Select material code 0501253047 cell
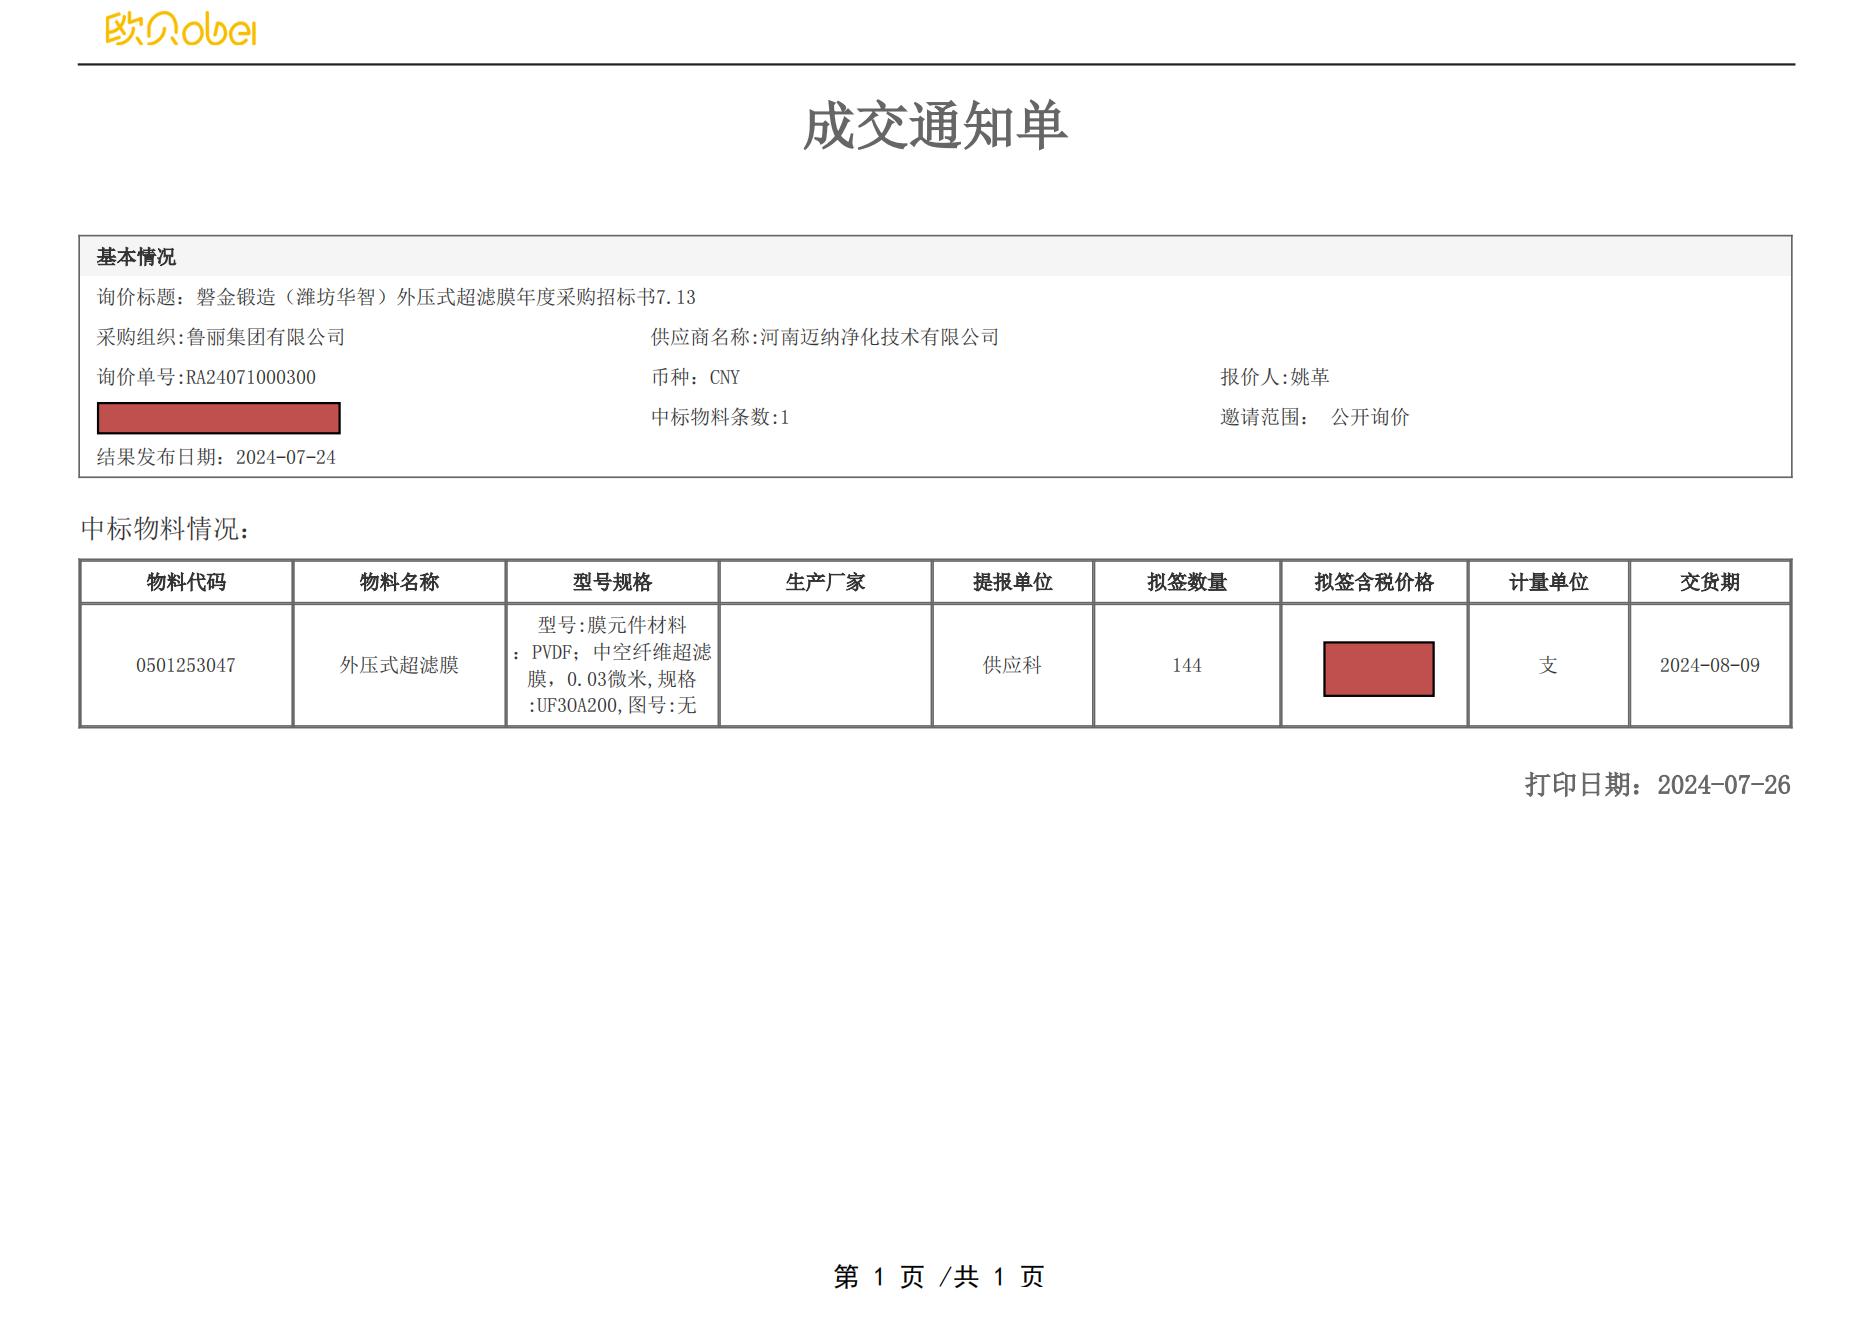The width and height of the screenshot is (1871, 1322). (186, 665)
